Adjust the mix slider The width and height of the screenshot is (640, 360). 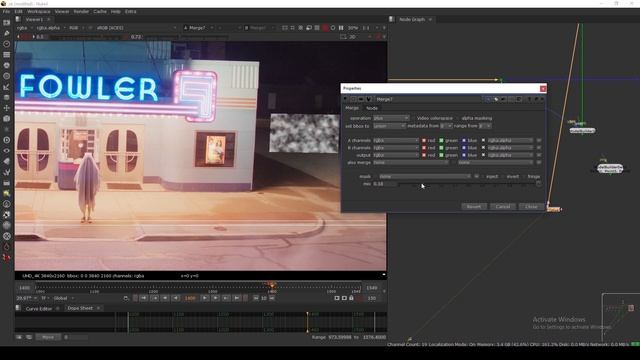pos(468,184)
